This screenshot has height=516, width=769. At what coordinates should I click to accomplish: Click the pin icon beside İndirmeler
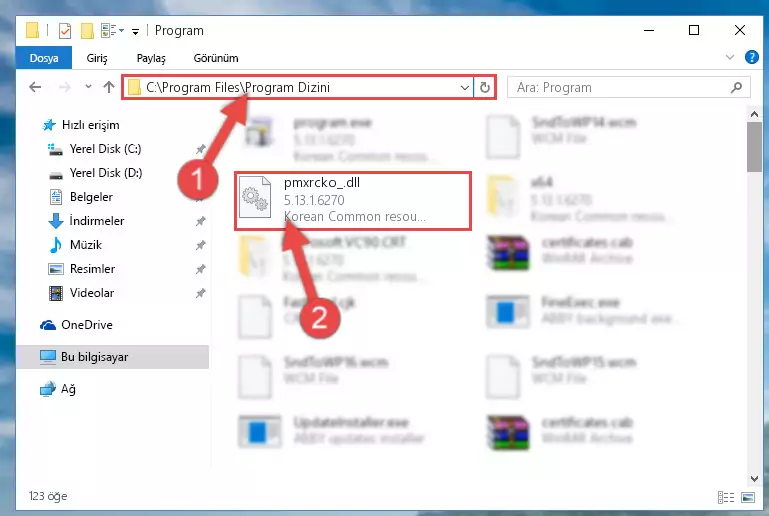pyautogui.click(x=200, y=221)
